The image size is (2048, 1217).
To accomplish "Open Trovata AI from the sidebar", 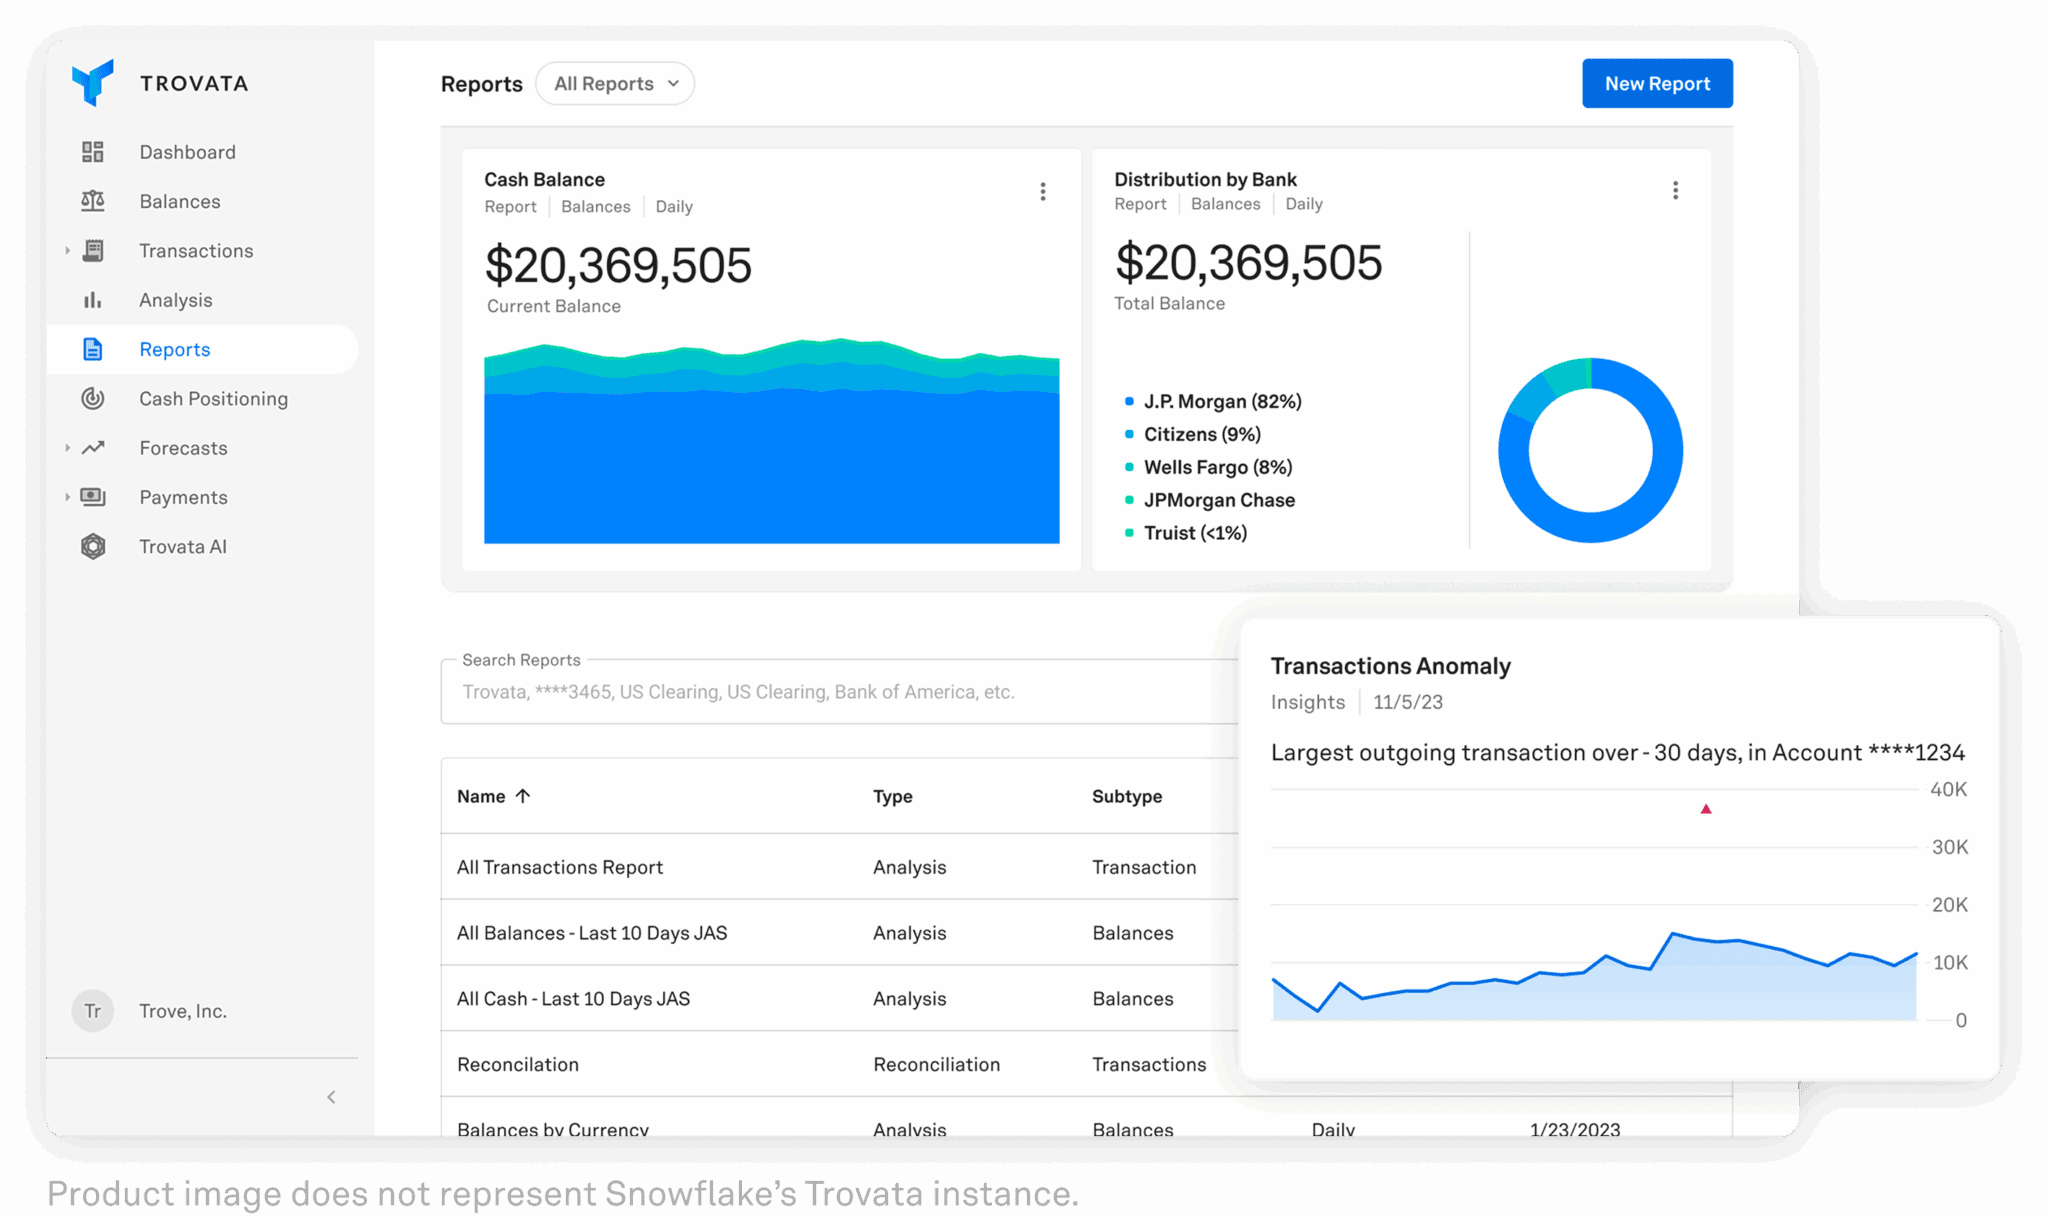I will (x=183, y=546).
